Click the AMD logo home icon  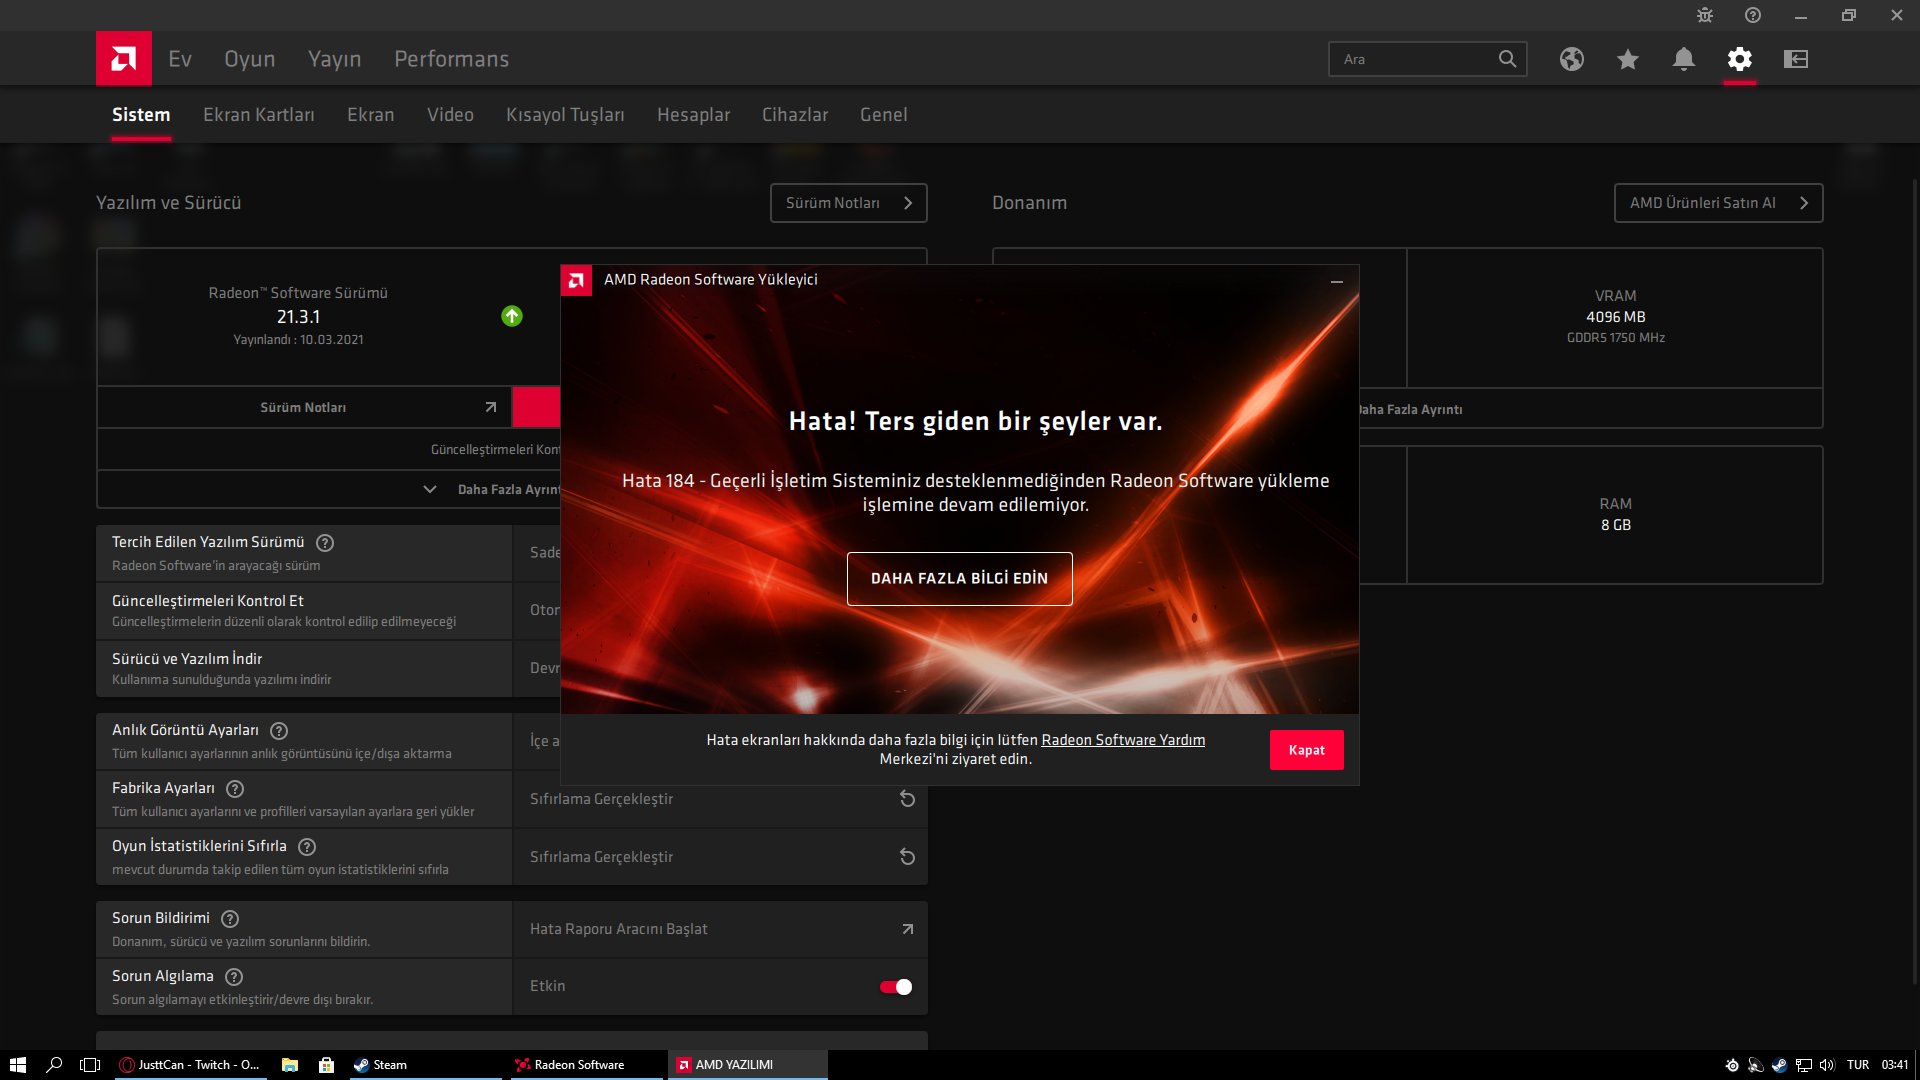(124, 59)
